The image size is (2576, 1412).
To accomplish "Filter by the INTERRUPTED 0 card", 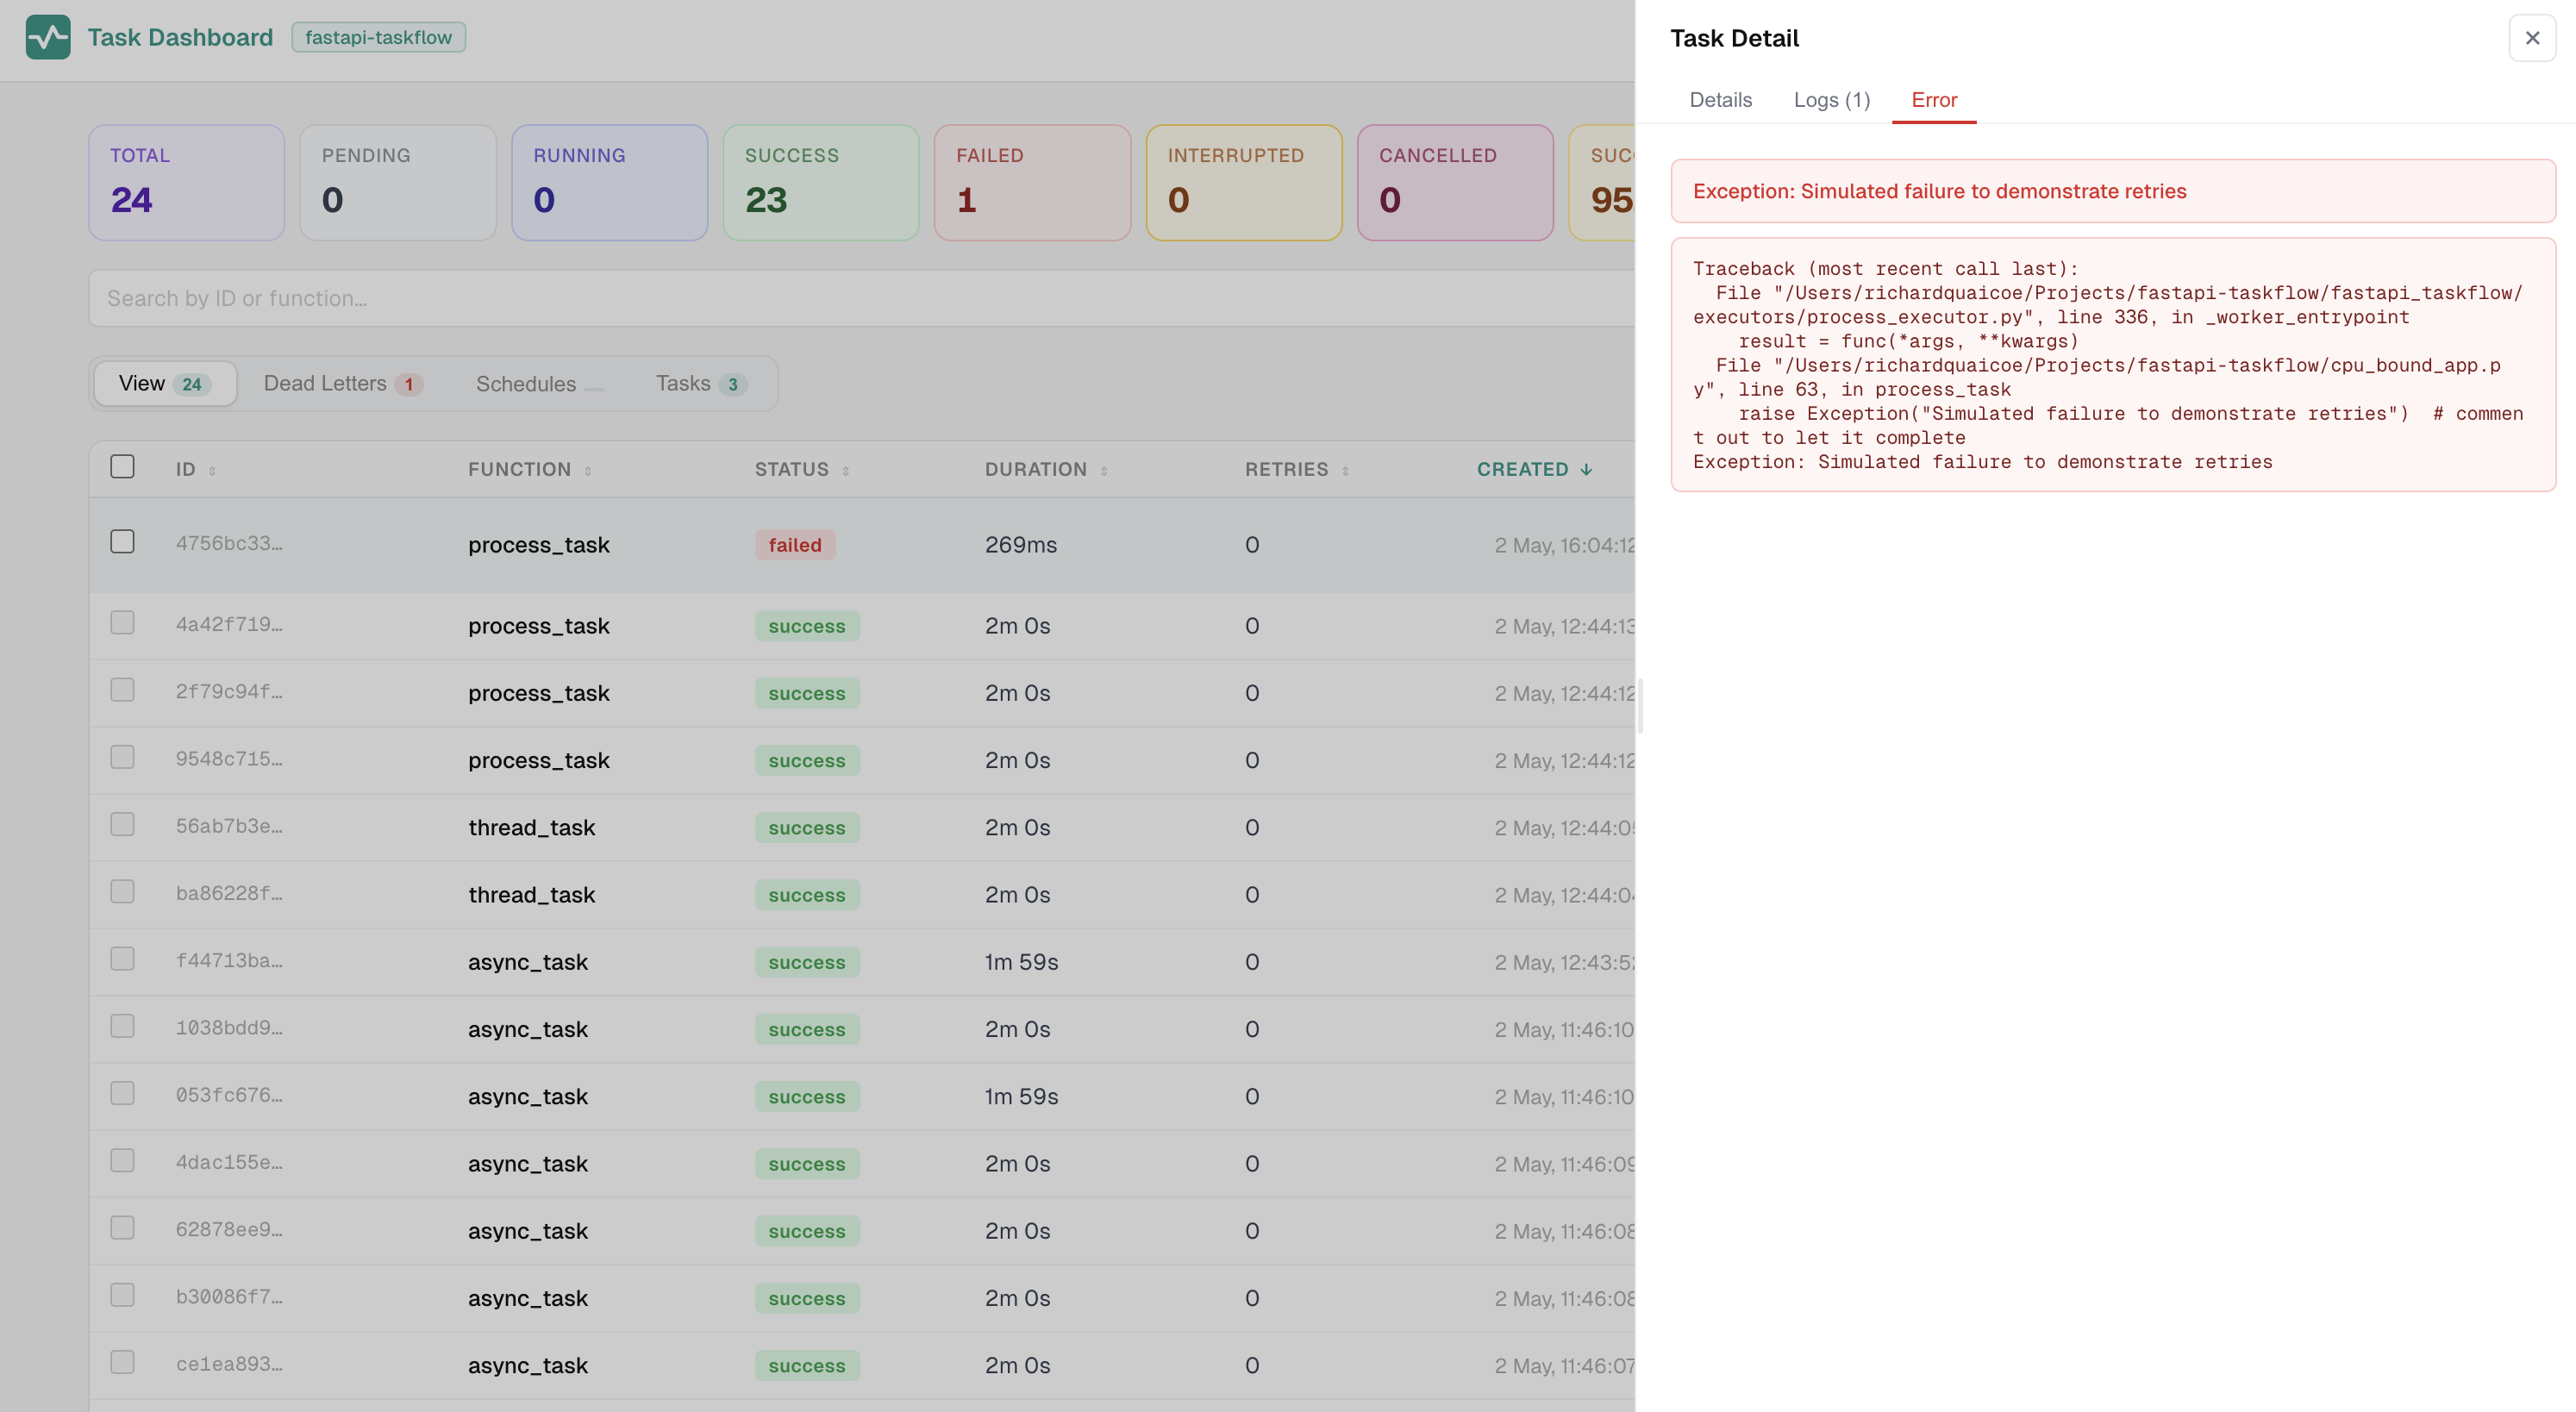I will click(x=1244, y=182).
